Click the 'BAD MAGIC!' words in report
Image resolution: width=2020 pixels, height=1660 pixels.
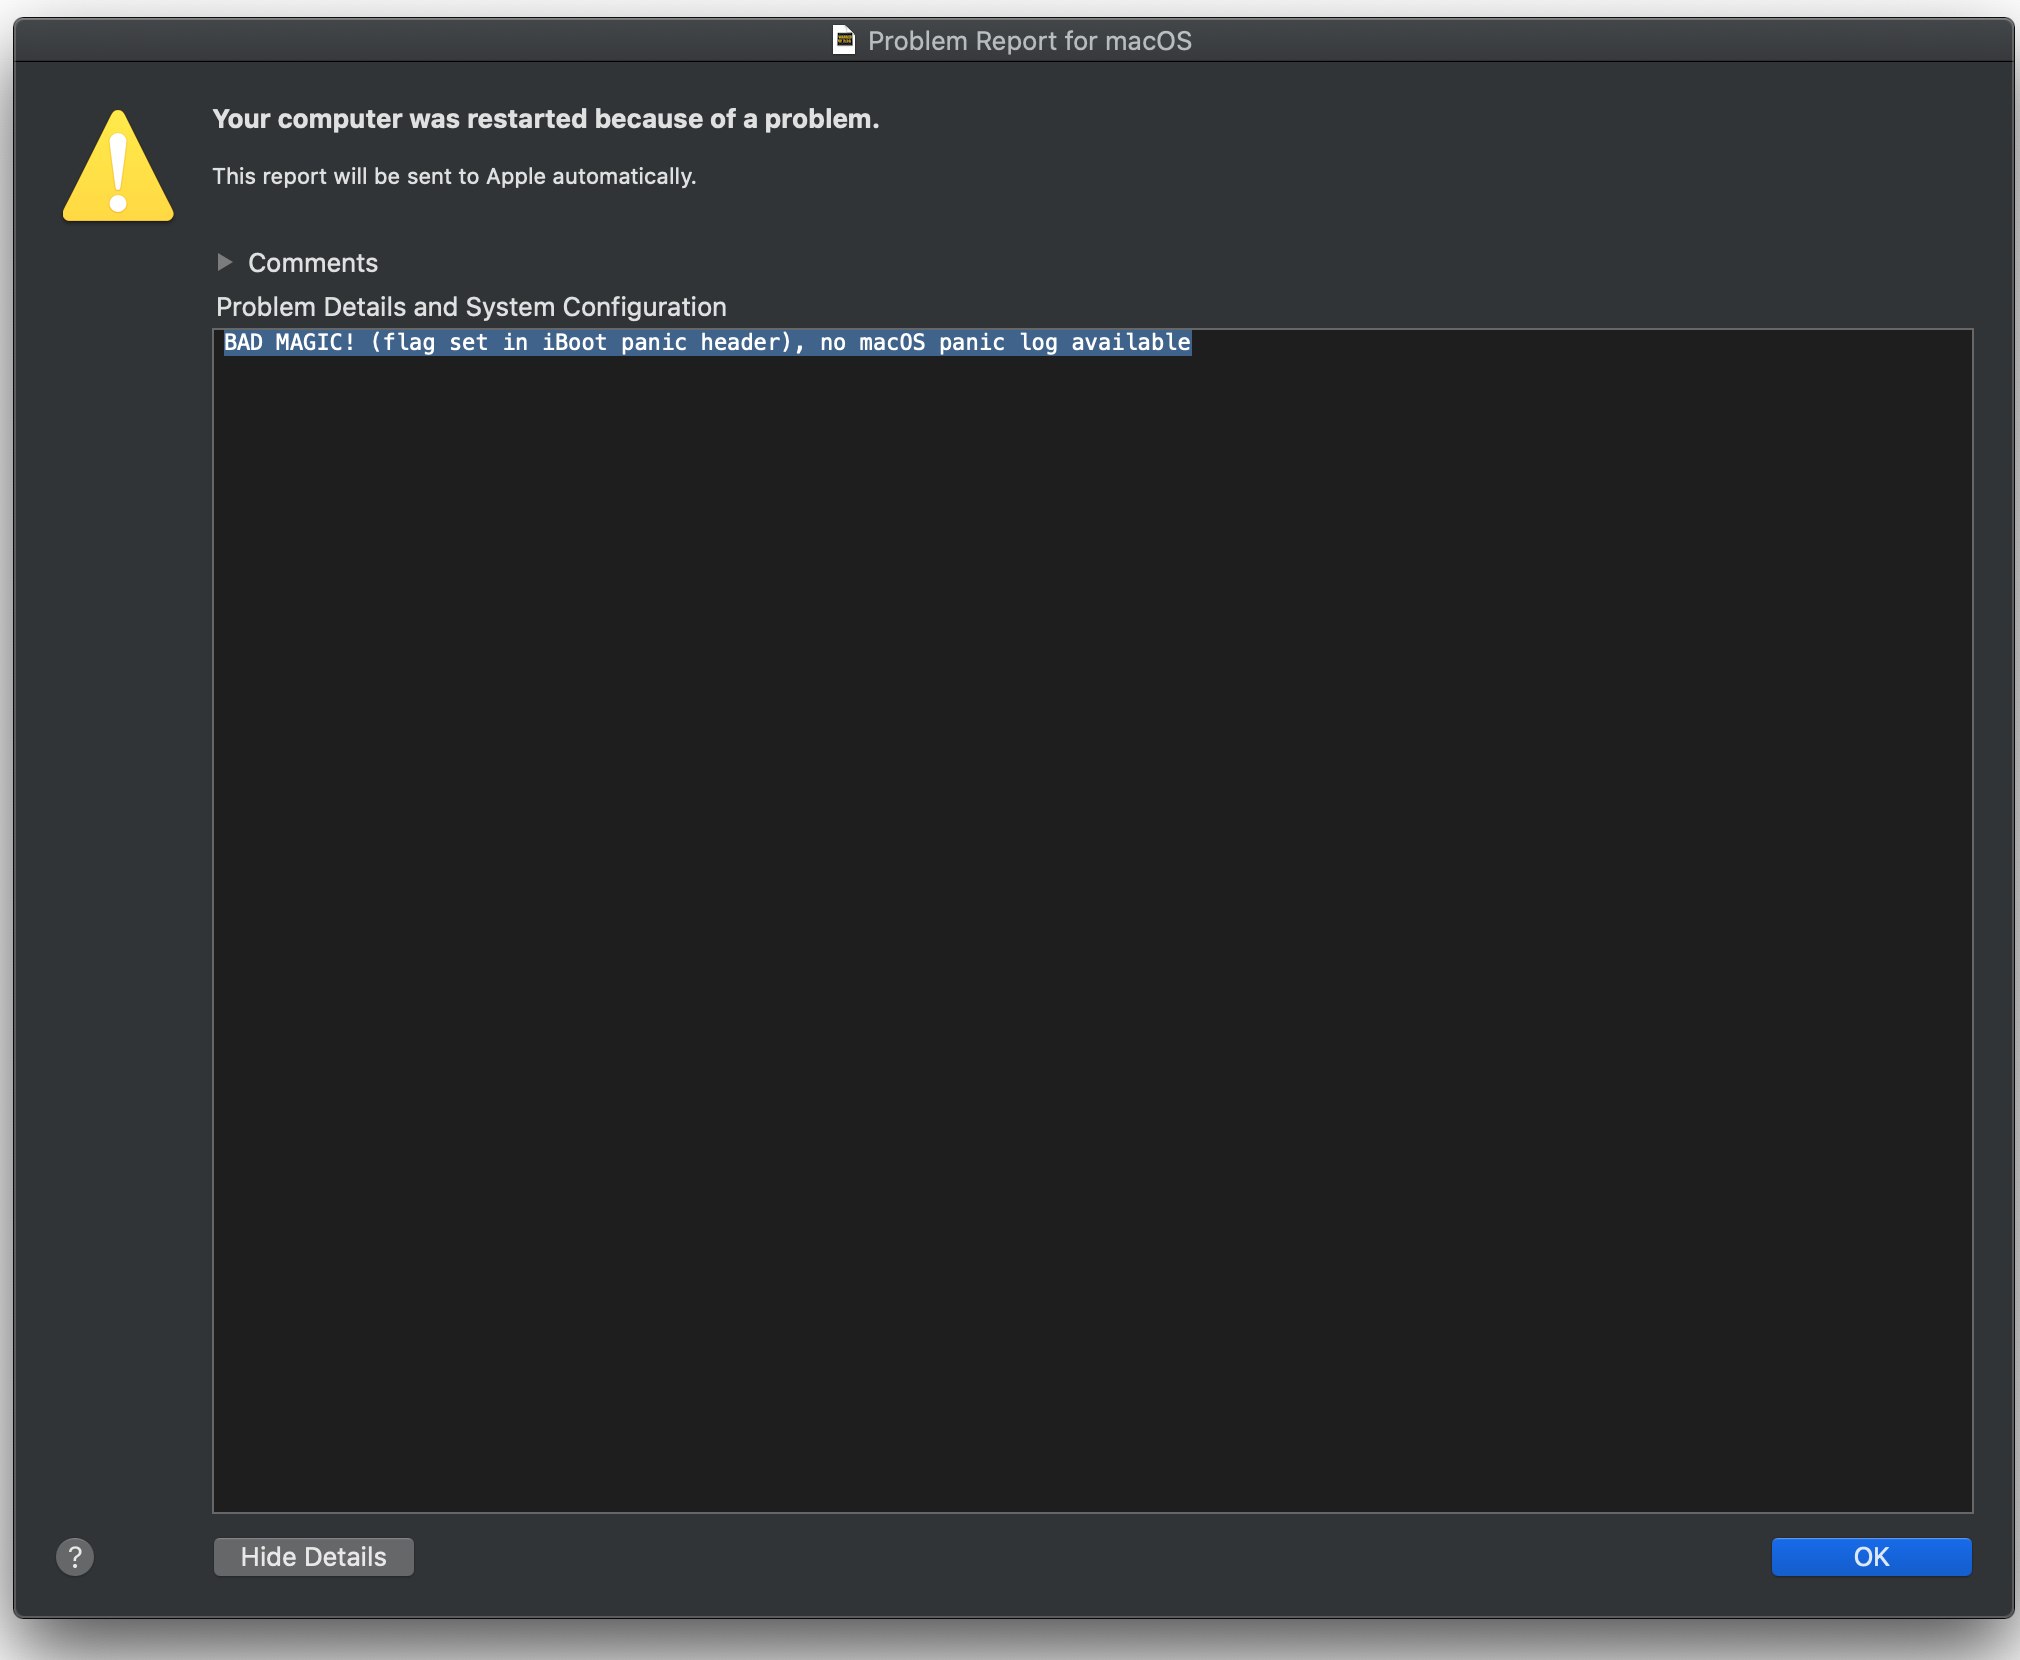point(288,343)
